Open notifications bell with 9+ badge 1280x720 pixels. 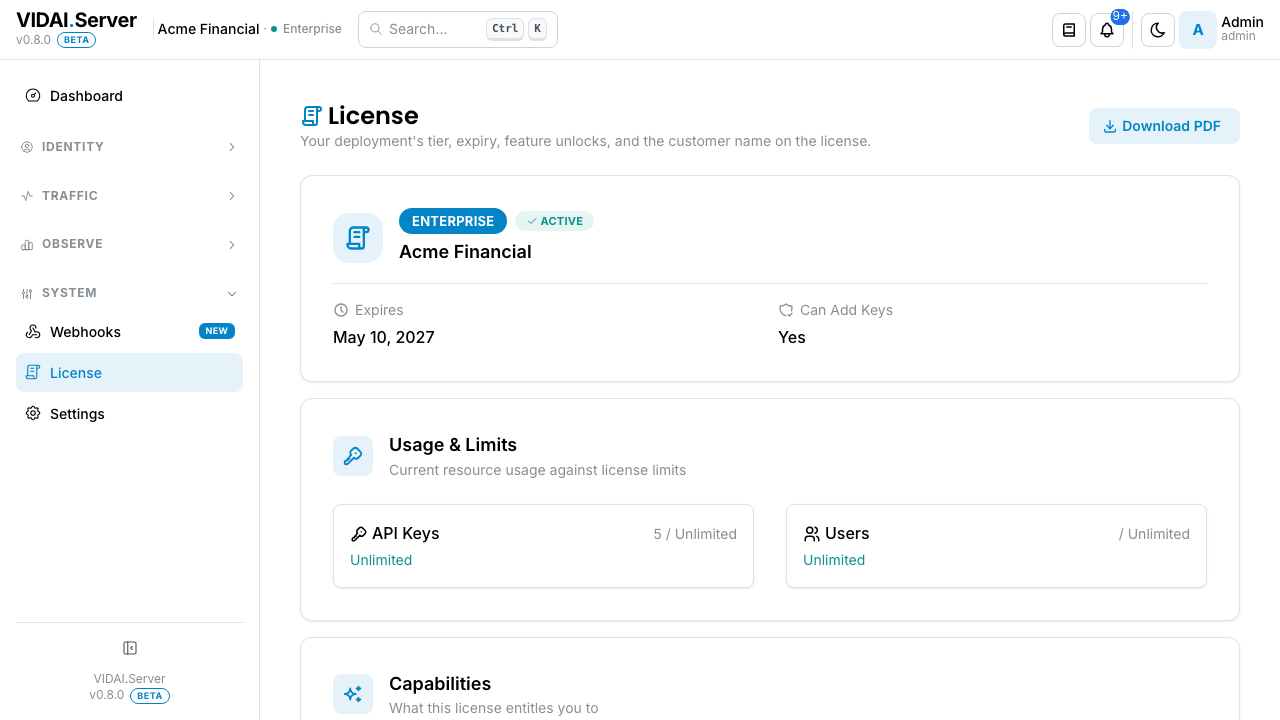(x=1107, y=30)
